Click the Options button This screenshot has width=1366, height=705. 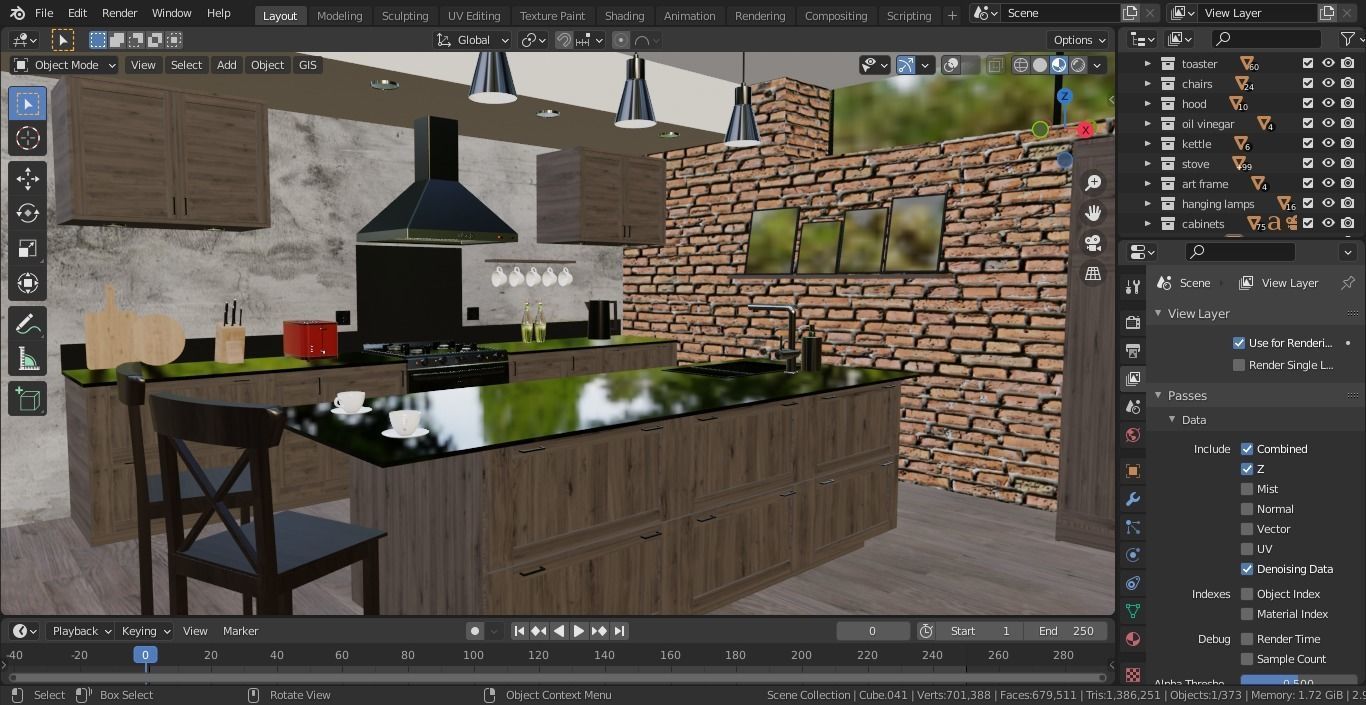(x=1079, y=40)
